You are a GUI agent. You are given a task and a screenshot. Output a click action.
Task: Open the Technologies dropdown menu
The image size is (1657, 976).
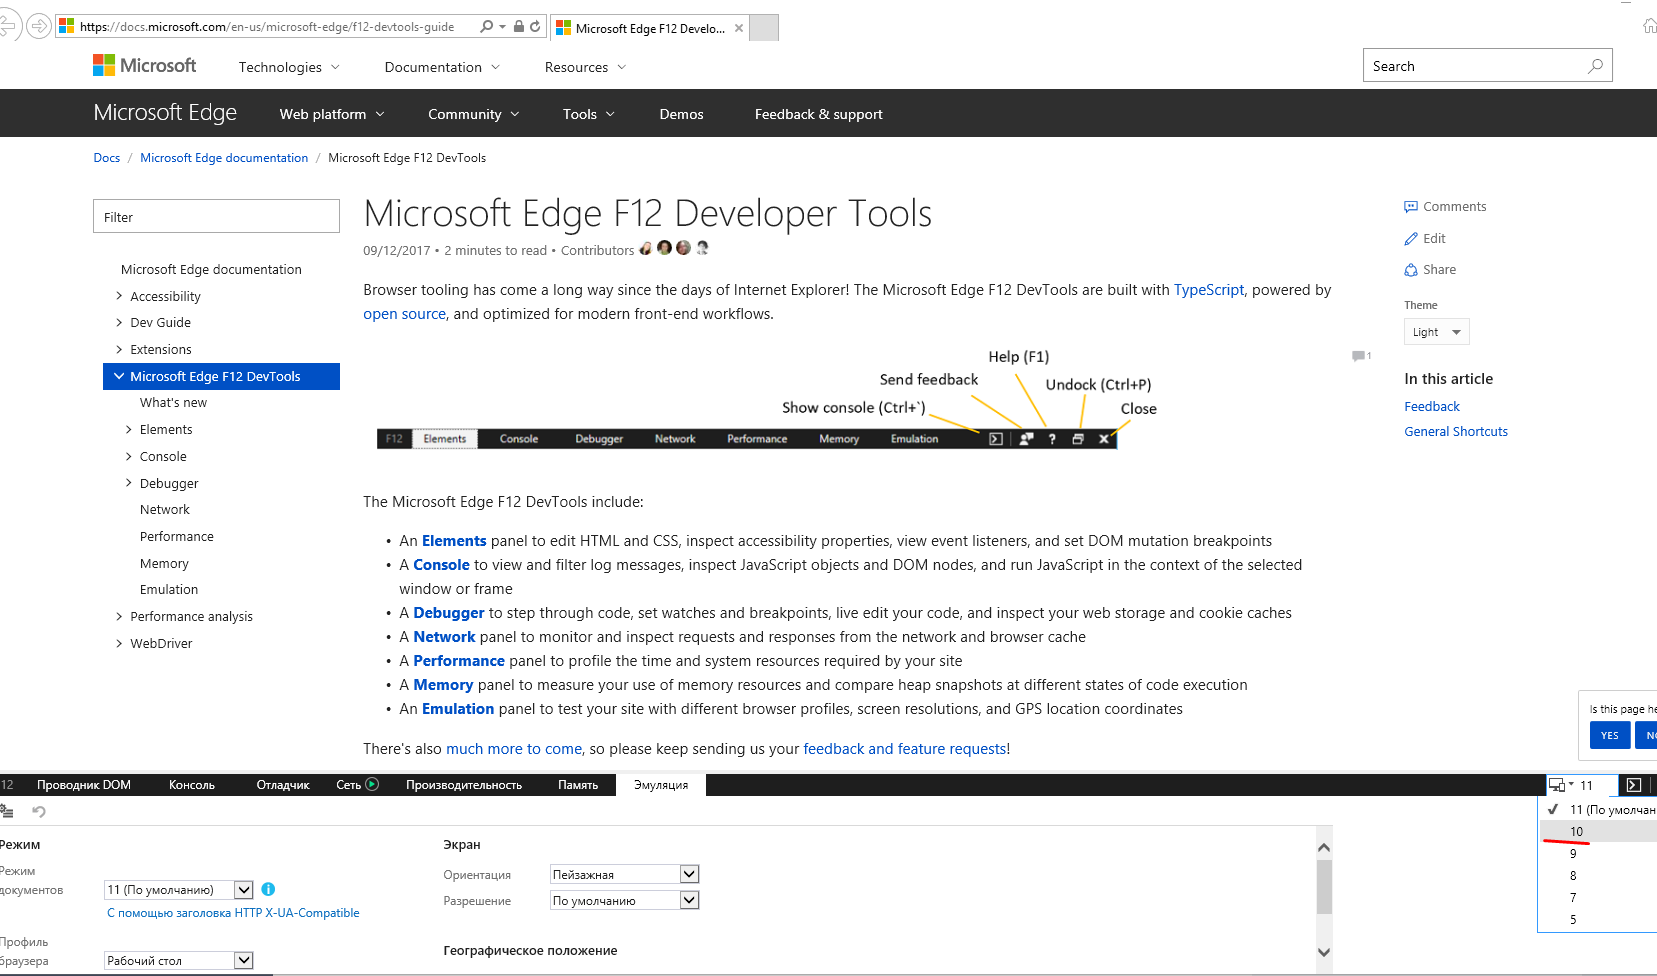click(x=289, y=67)
